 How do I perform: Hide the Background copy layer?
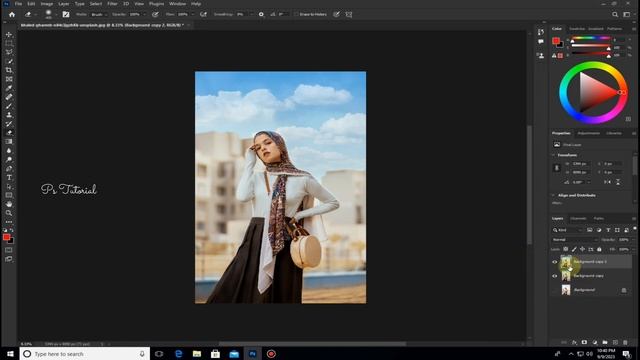(x=554, y=276)
